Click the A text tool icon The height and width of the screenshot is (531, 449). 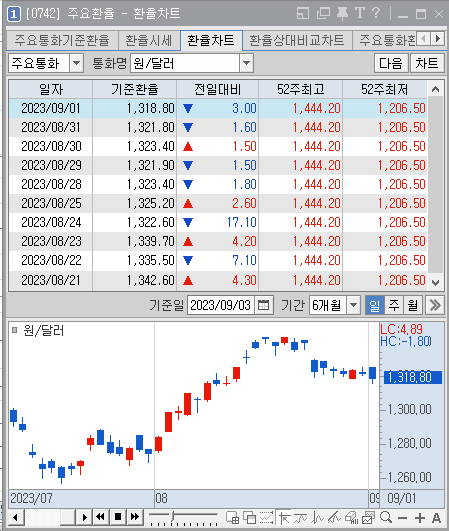pyautogui.click(x=436, y=518)
